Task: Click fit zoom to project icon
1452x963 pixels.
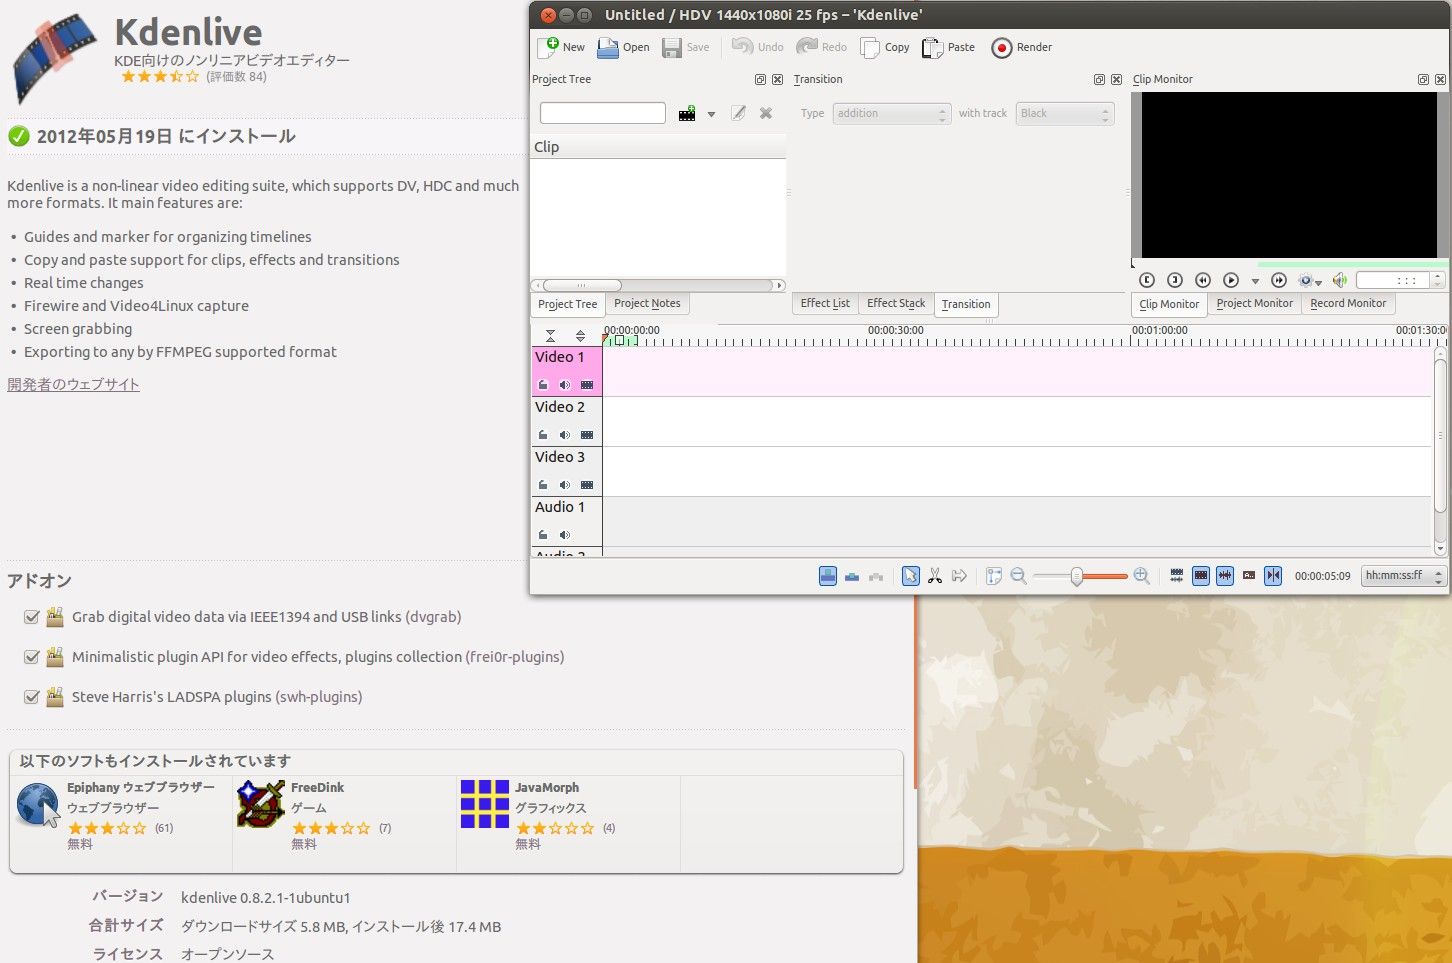Action: pyautogui.click(x=994, y=576)
